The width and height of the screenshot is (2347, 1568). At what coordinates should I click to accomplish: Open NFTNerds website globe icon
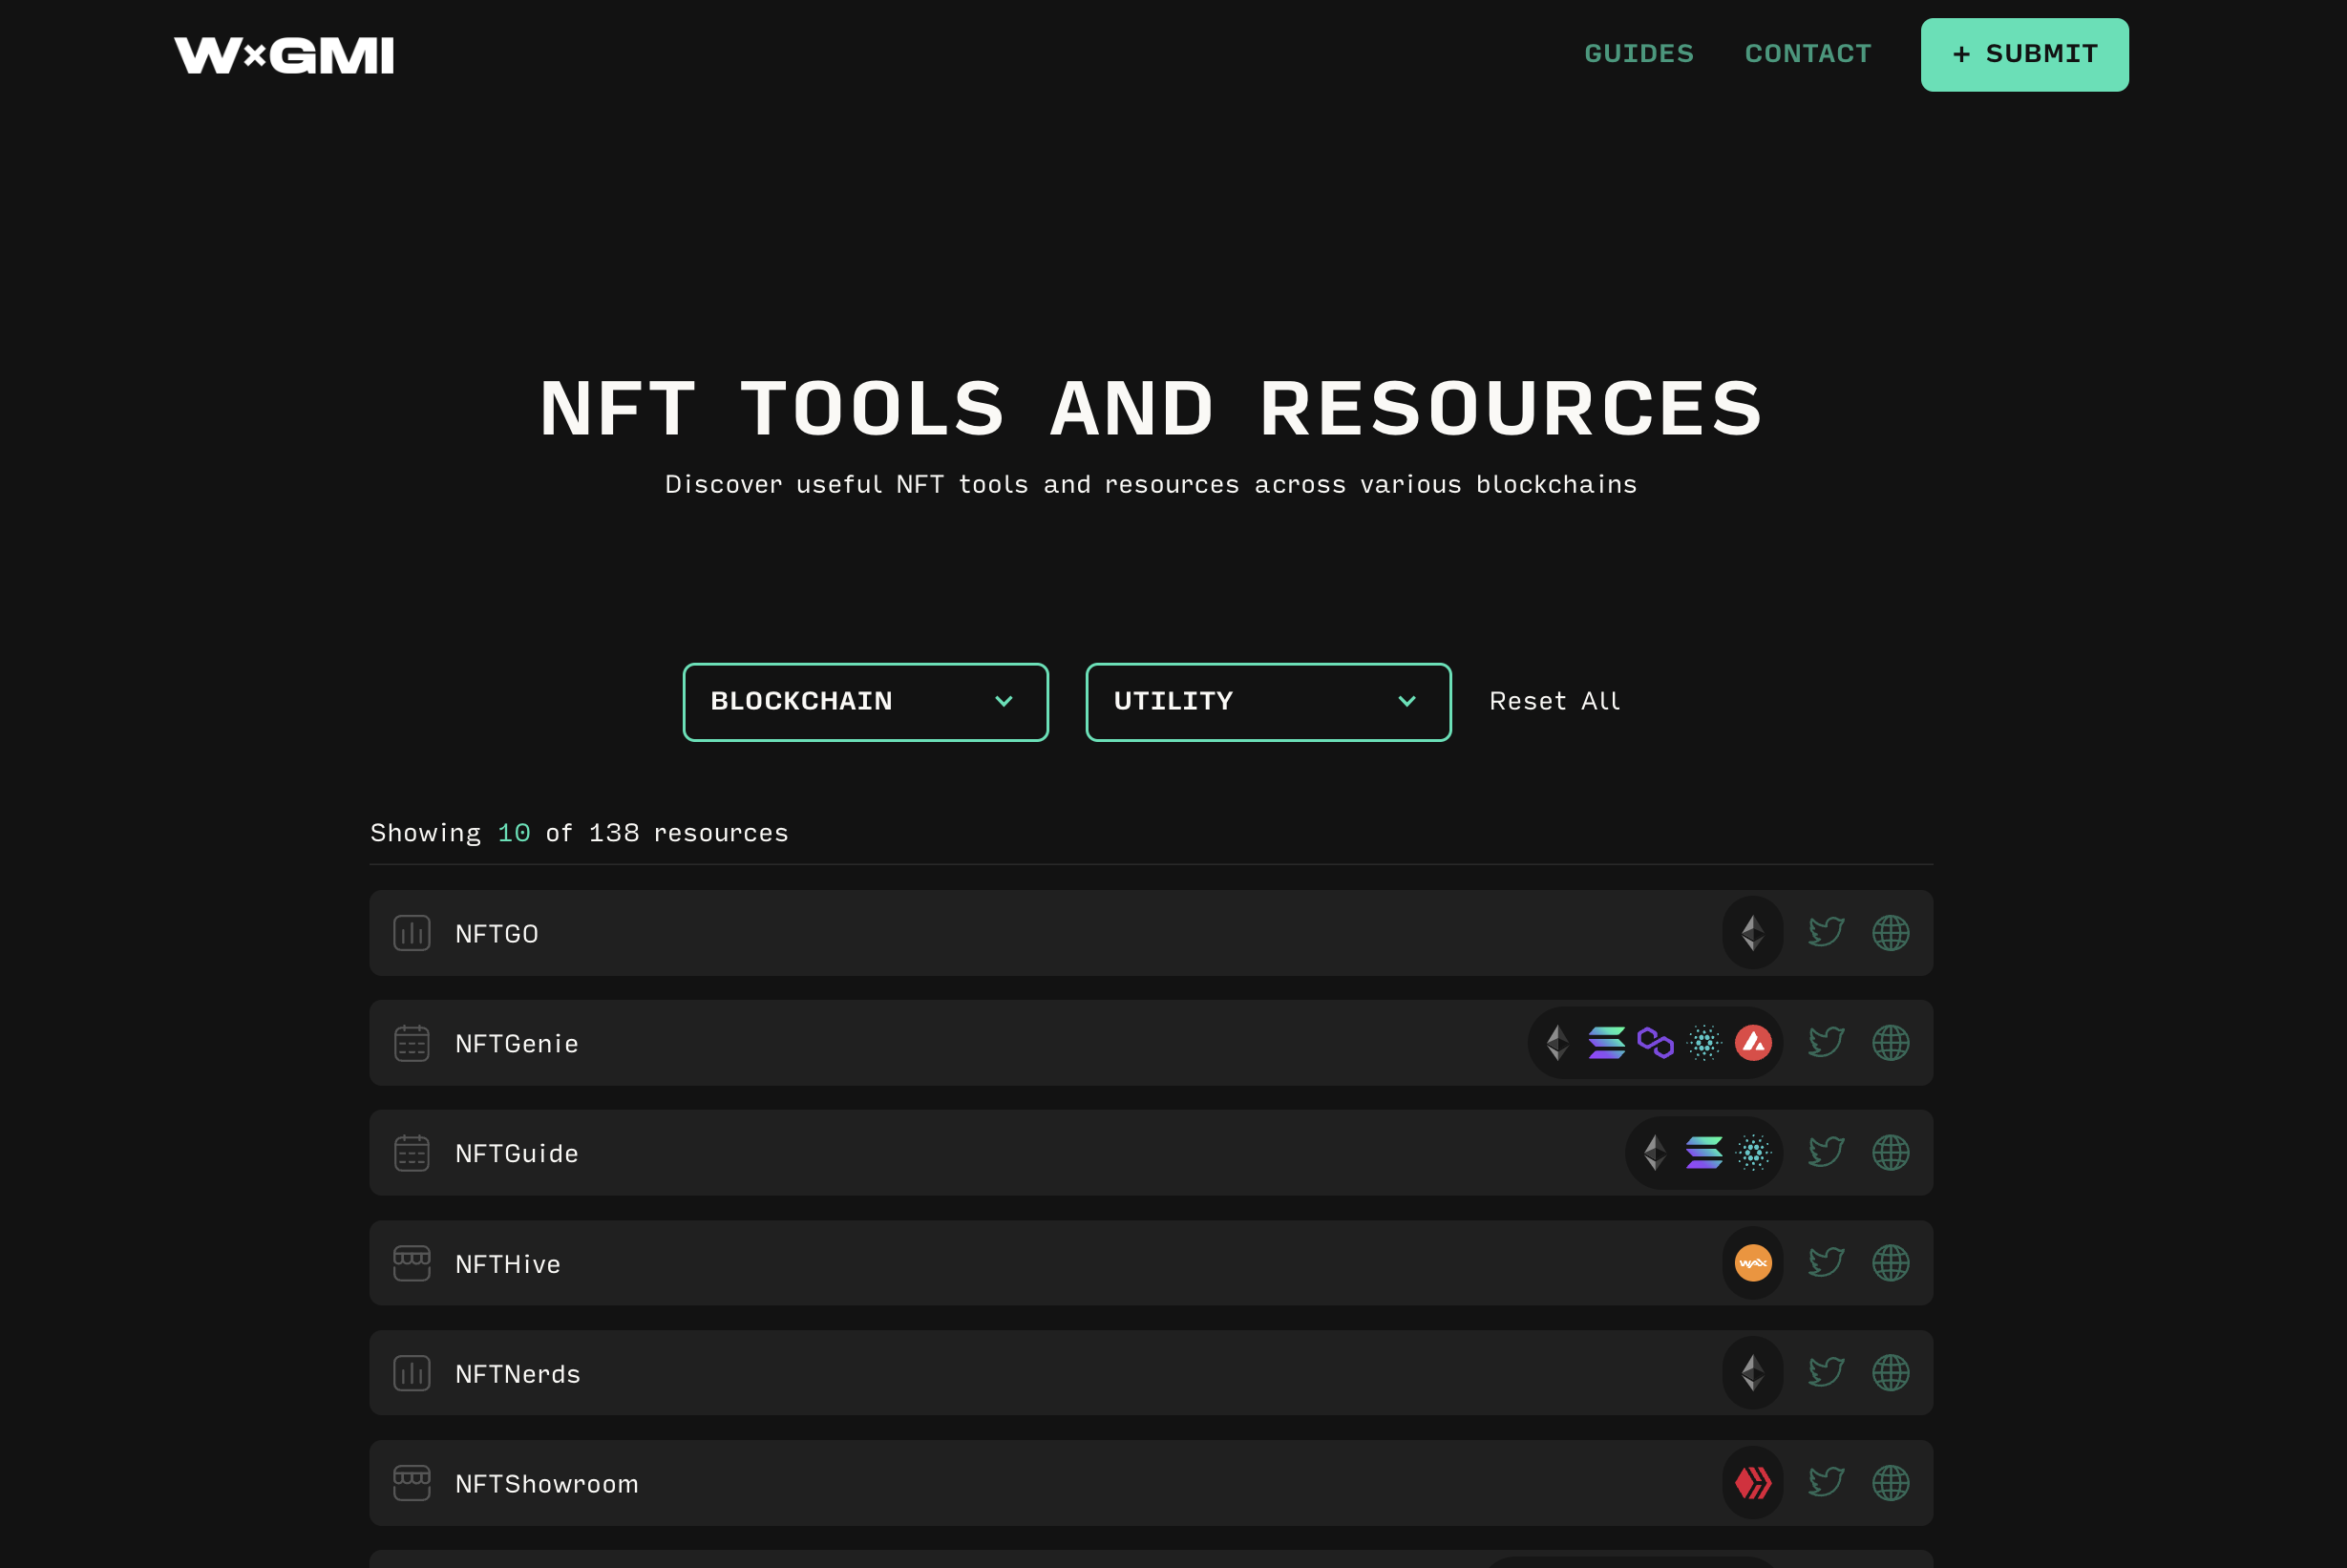pyautogui.click(x=1890, y=1373)
